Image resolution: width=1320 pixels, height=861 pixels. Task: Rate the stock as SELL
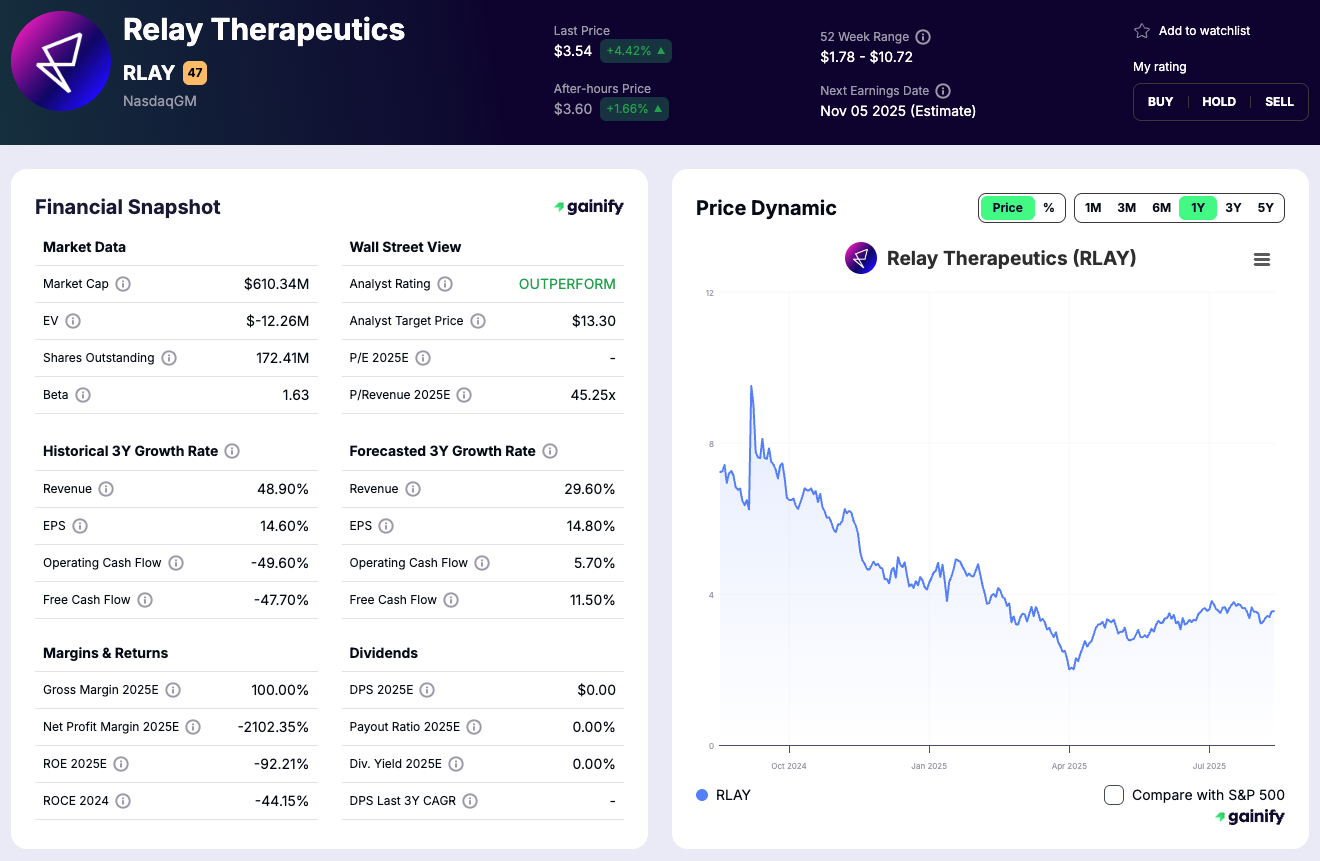point(1279,102)
